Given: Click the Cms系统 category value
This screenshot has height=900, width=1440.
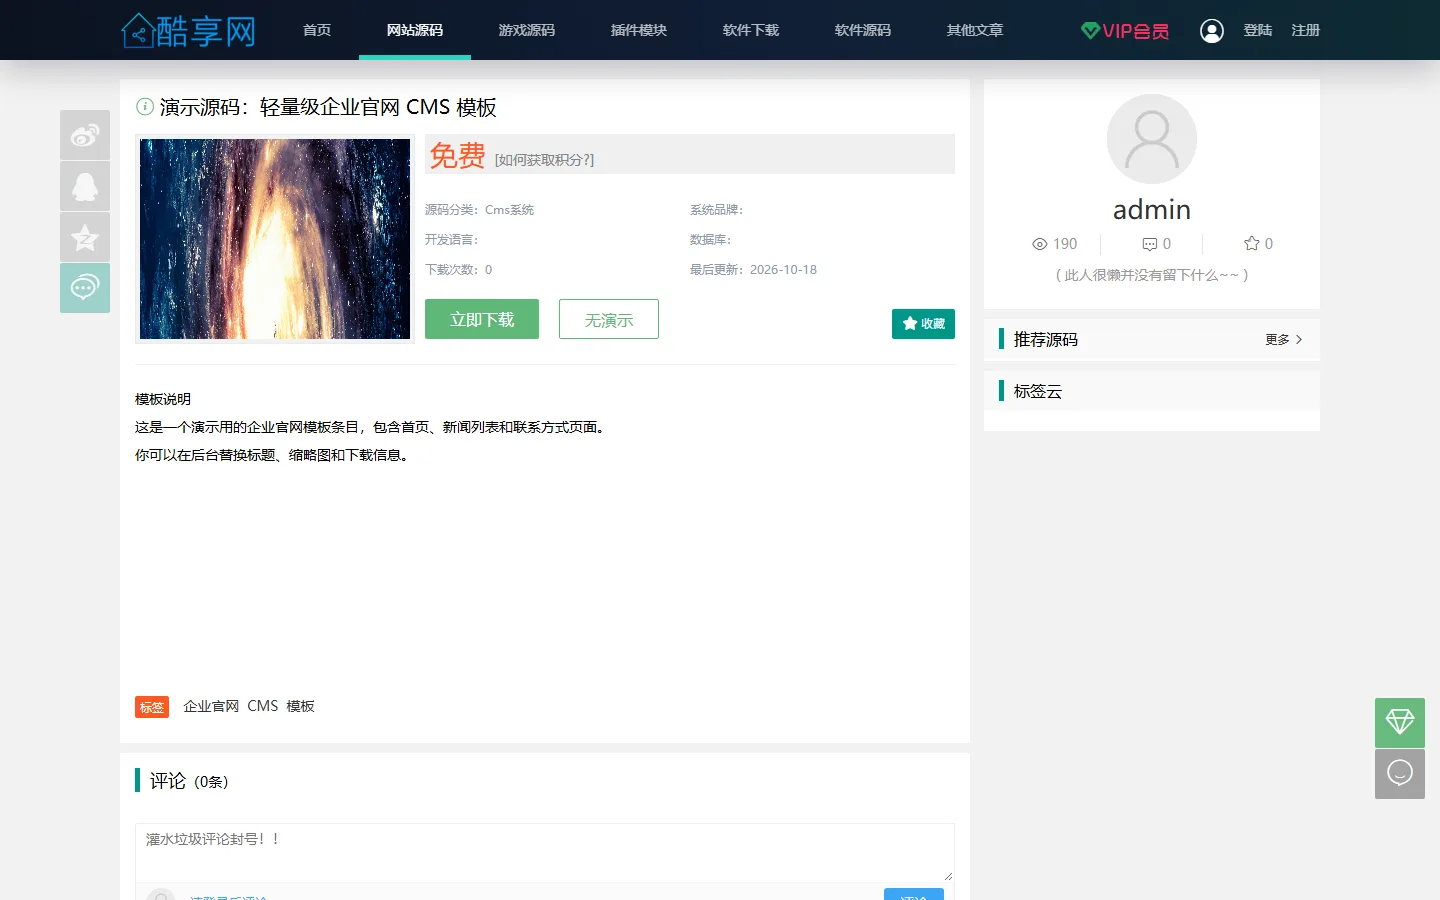Looking at the screenshot, I should point(510,210).
